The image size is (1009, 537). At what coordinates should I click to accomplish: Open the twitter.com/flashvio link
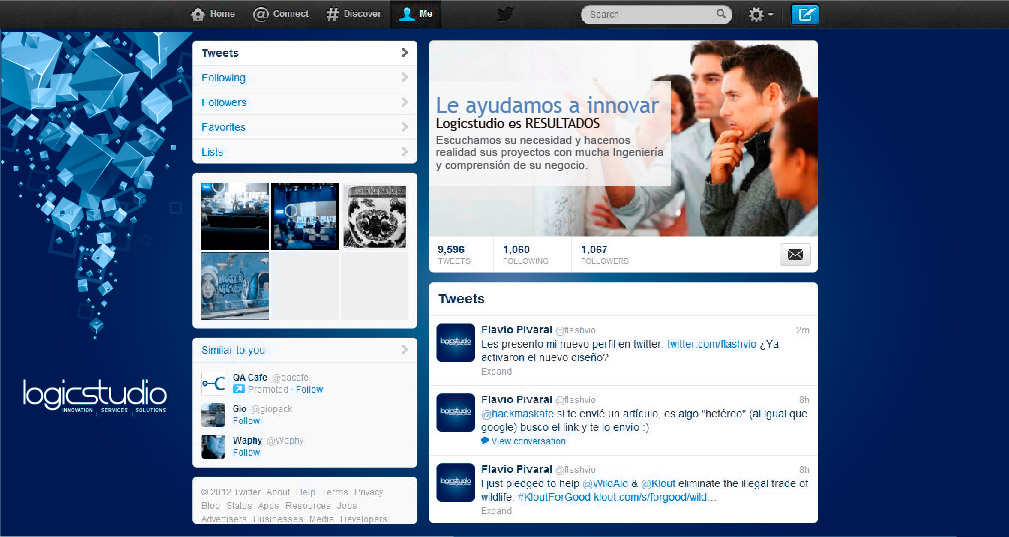[x=712, y=344]
